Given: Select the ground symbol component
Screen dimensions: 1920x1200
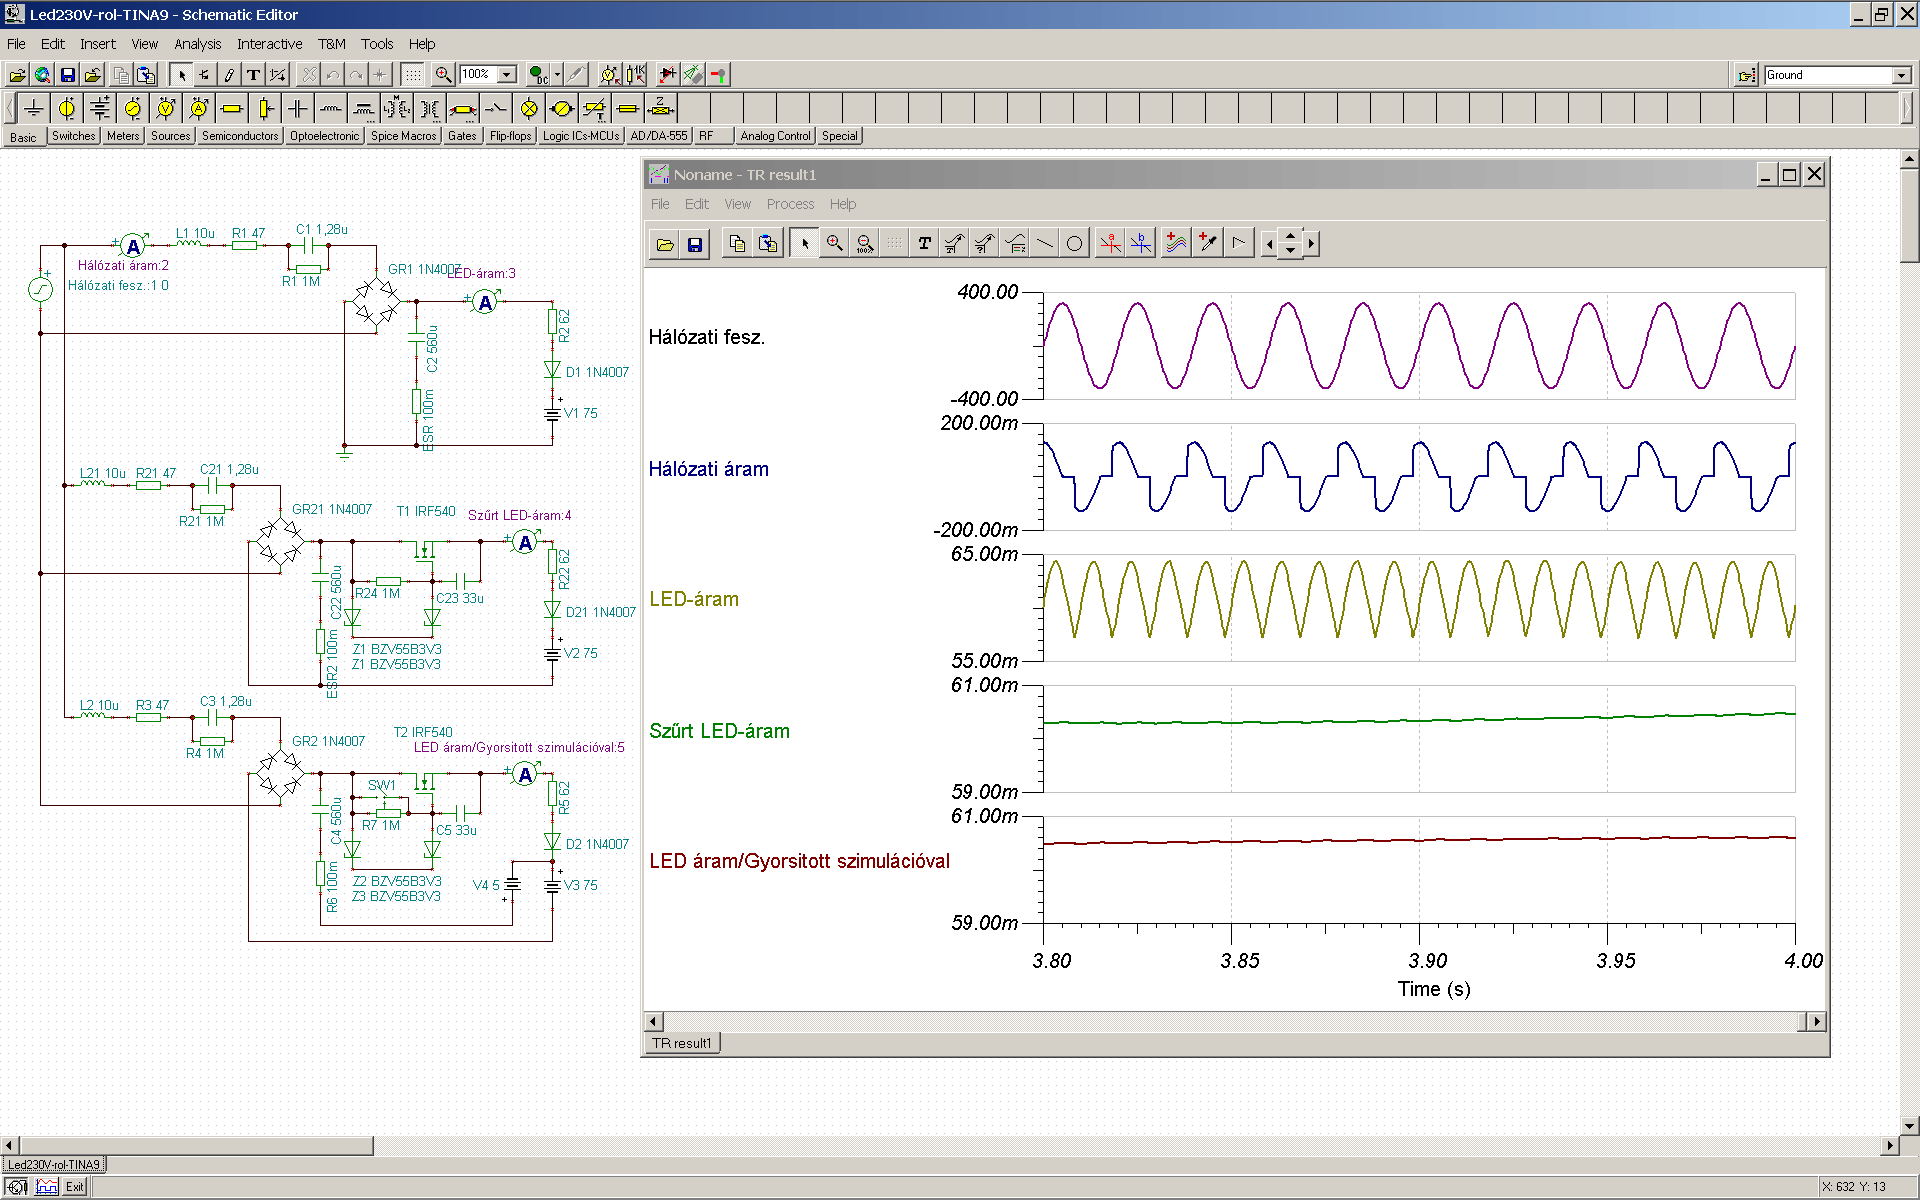Looking at the screenshot, I should click(x=34, y=108).
